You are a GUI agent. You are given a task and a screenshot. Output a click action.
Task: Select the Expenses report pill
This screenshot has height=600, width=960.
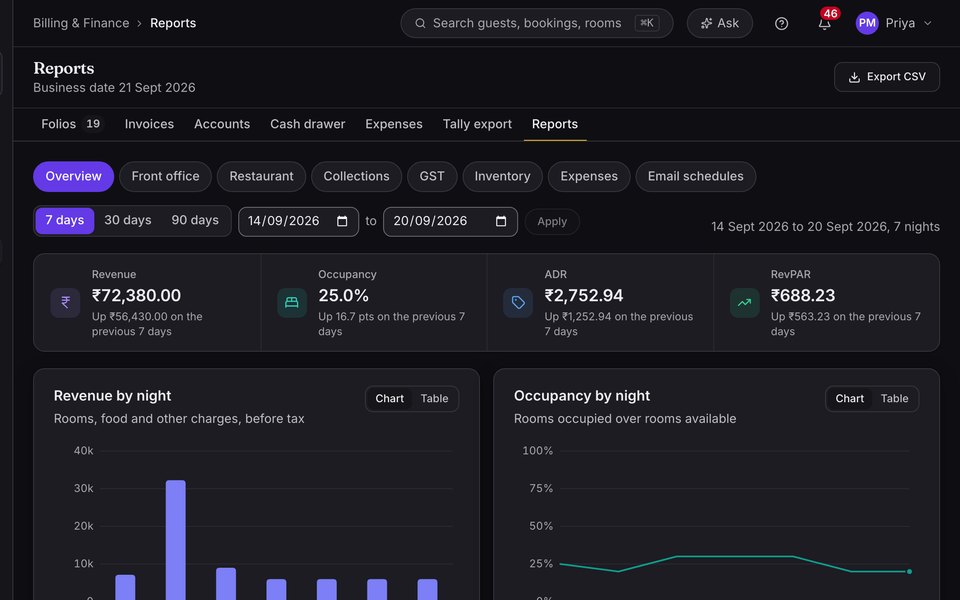click(x=589, y=176)
